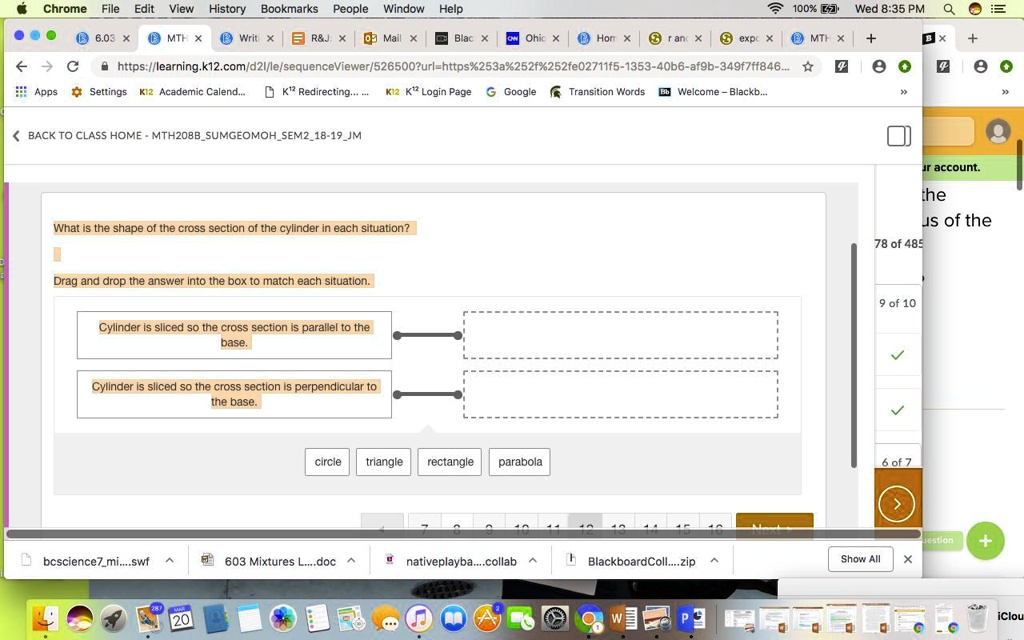The width and height of the screenshot is (1024, 640).
Task: Open Google Chrome in the Dock
Action: pos(589,618)
